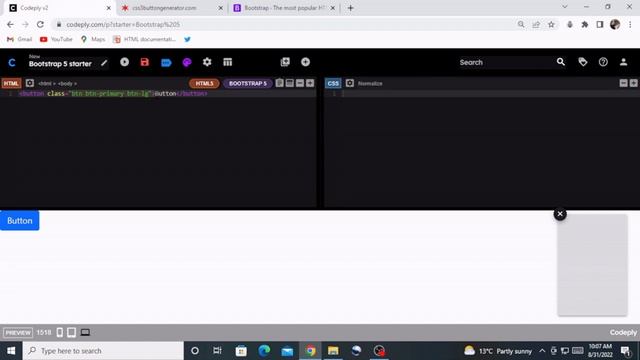Viewport: 640px width, 360px height.
Task: Run the code with the play icon
Action: click(124, 62)
